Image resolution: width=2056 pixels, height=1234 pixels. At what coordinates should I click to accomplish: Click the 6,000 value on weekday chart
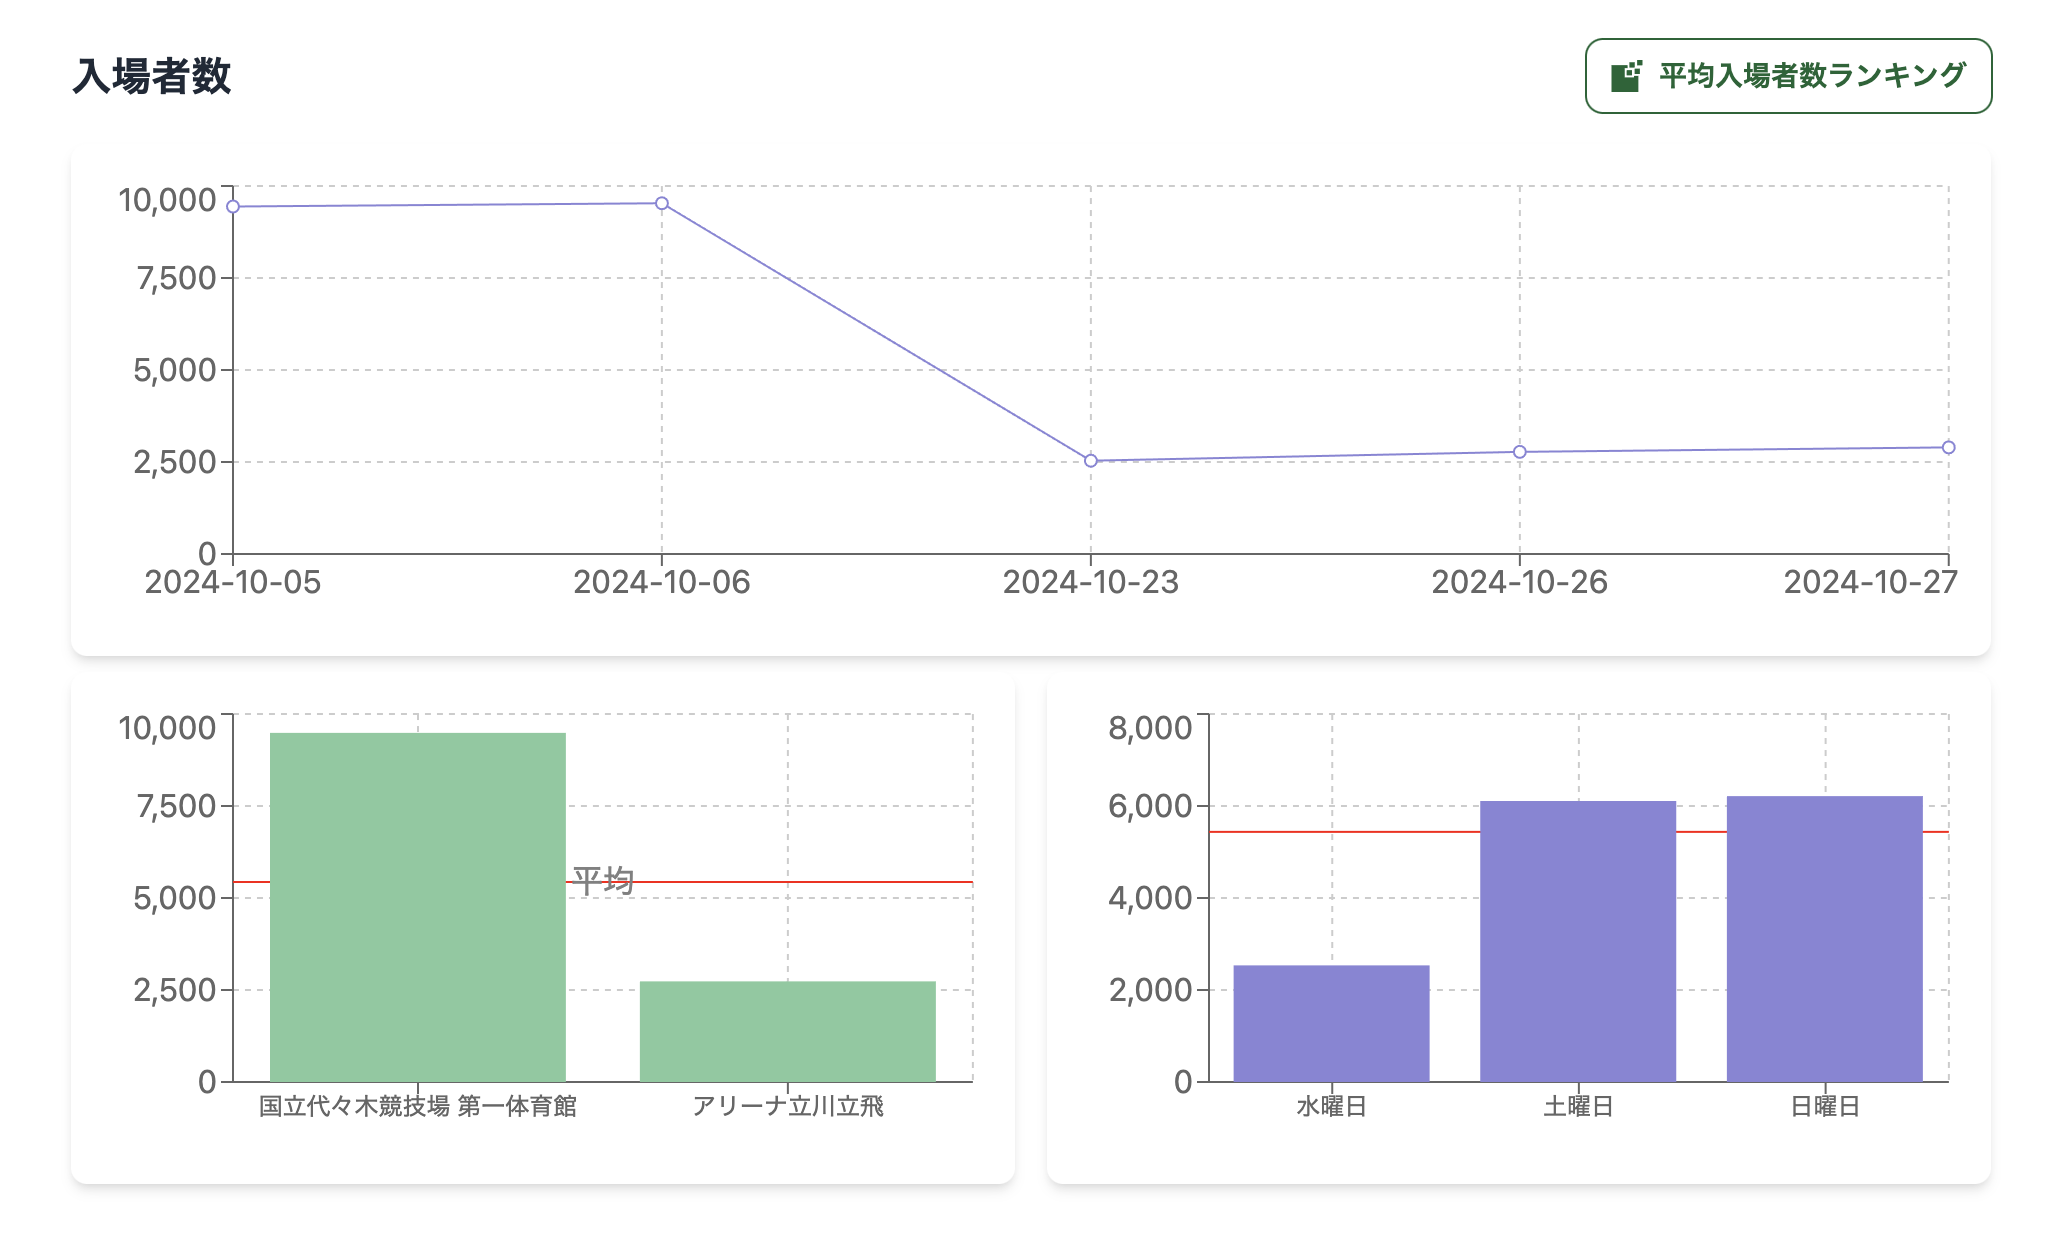coord(1150,806)
